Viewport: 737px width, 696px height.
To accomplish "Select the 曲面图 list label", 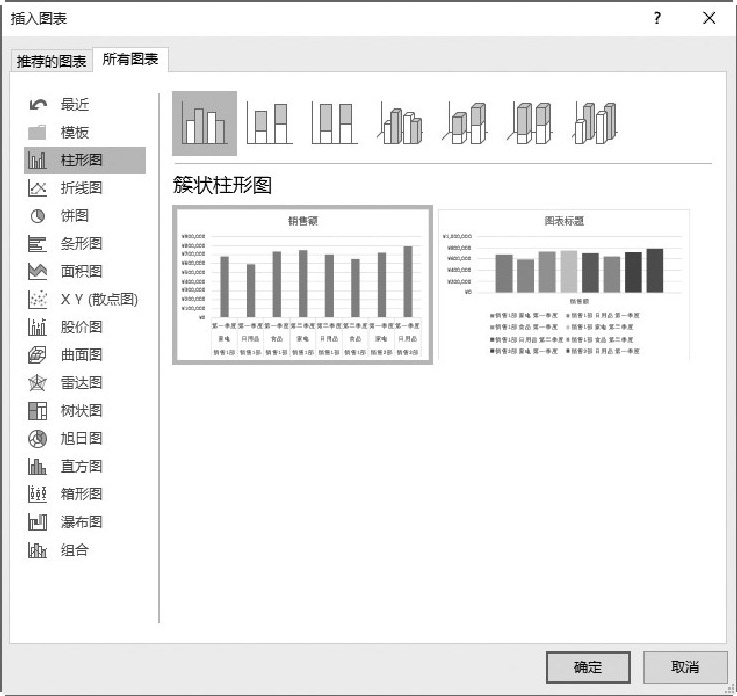I will tap(81, 355).
